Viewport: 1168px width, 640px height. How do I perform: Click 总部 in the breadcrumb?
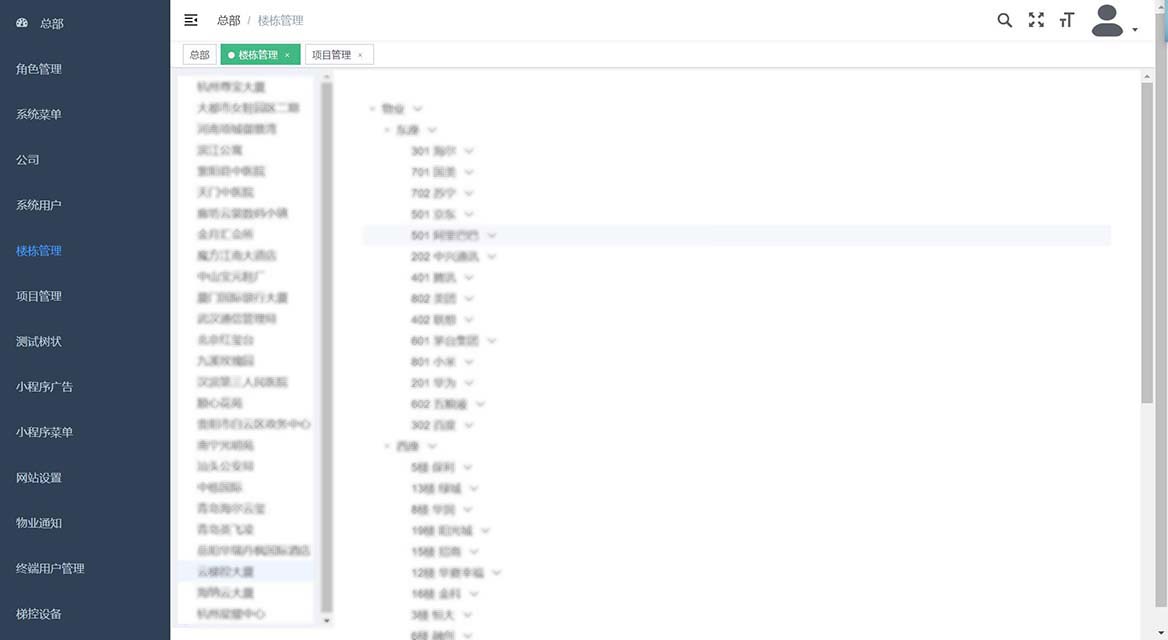pyautogui.click(x=228, y=20)
